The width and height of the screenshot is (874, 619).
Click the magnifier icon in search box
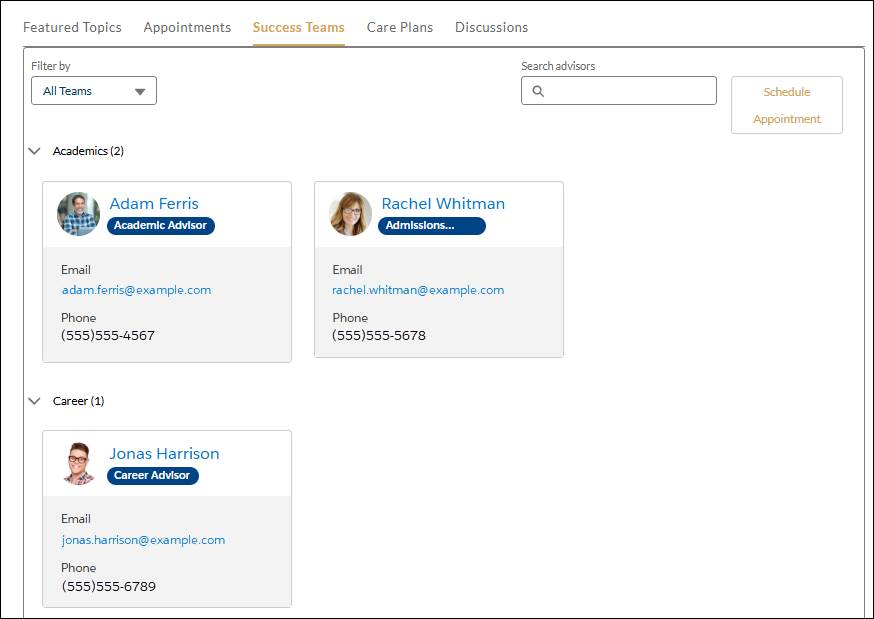538,91
